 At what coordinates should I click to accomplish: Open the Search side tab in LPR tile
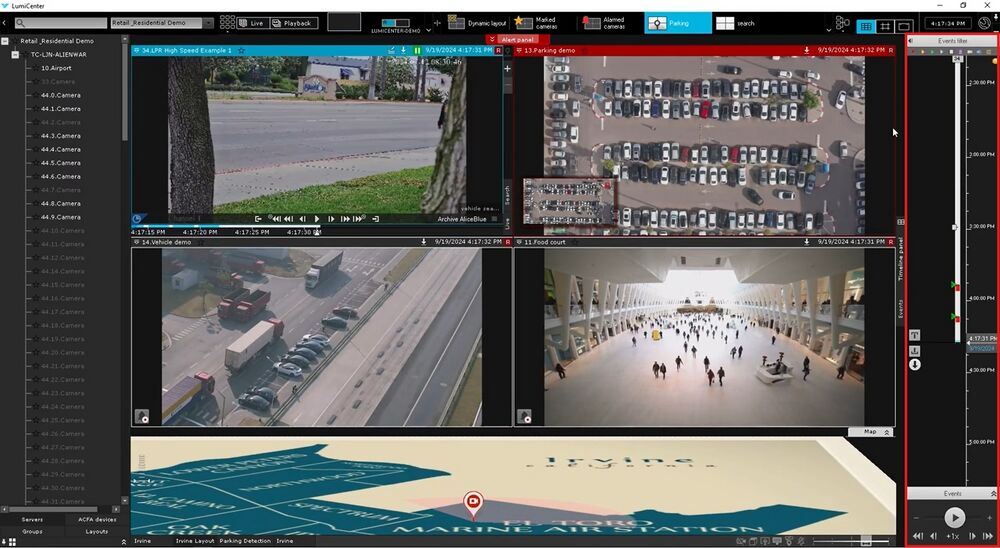[x=508, y=195]
